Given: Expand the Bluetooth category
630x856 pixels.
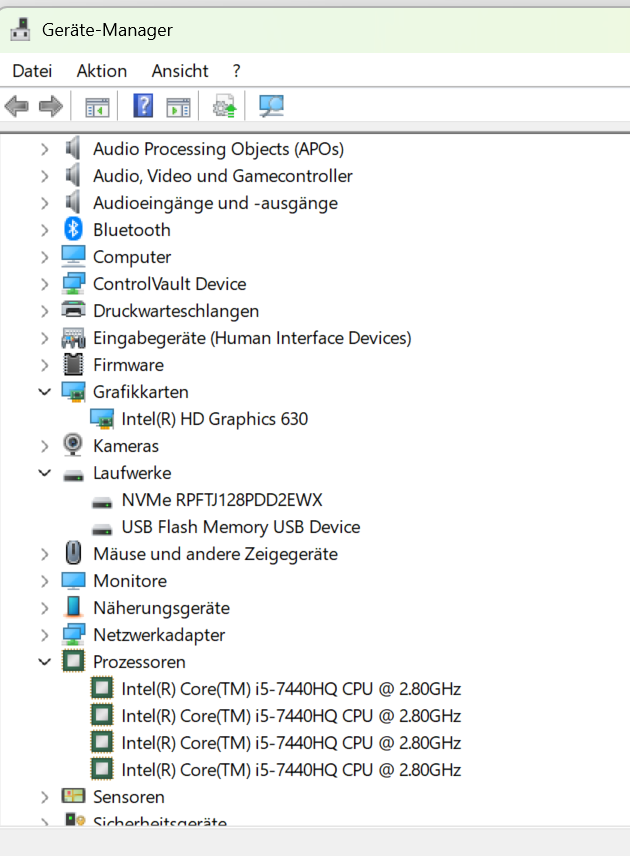Looking at the screenshot, I should click(x=45, y=230).
